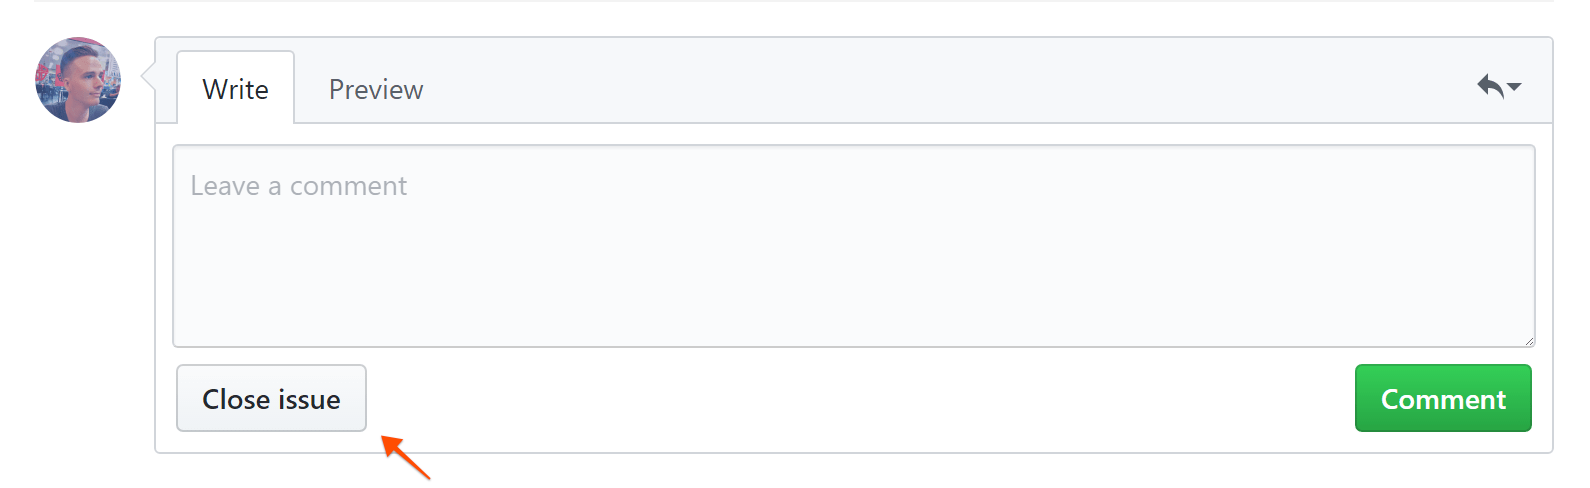The width and height of the screenshot is (1590, 488).
Task: Switch to the Write tab
Action: (236, 88)
